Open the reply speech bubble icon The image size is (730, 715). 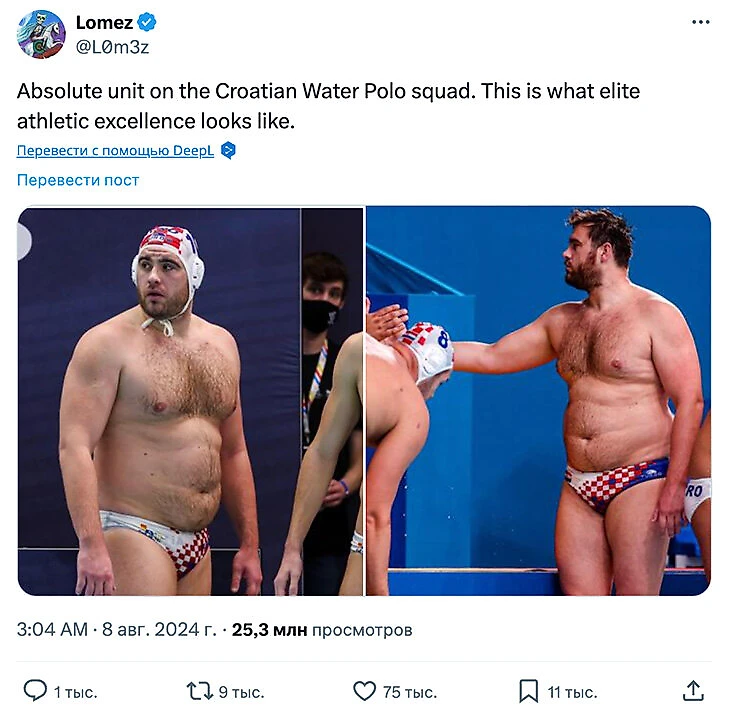36,691
